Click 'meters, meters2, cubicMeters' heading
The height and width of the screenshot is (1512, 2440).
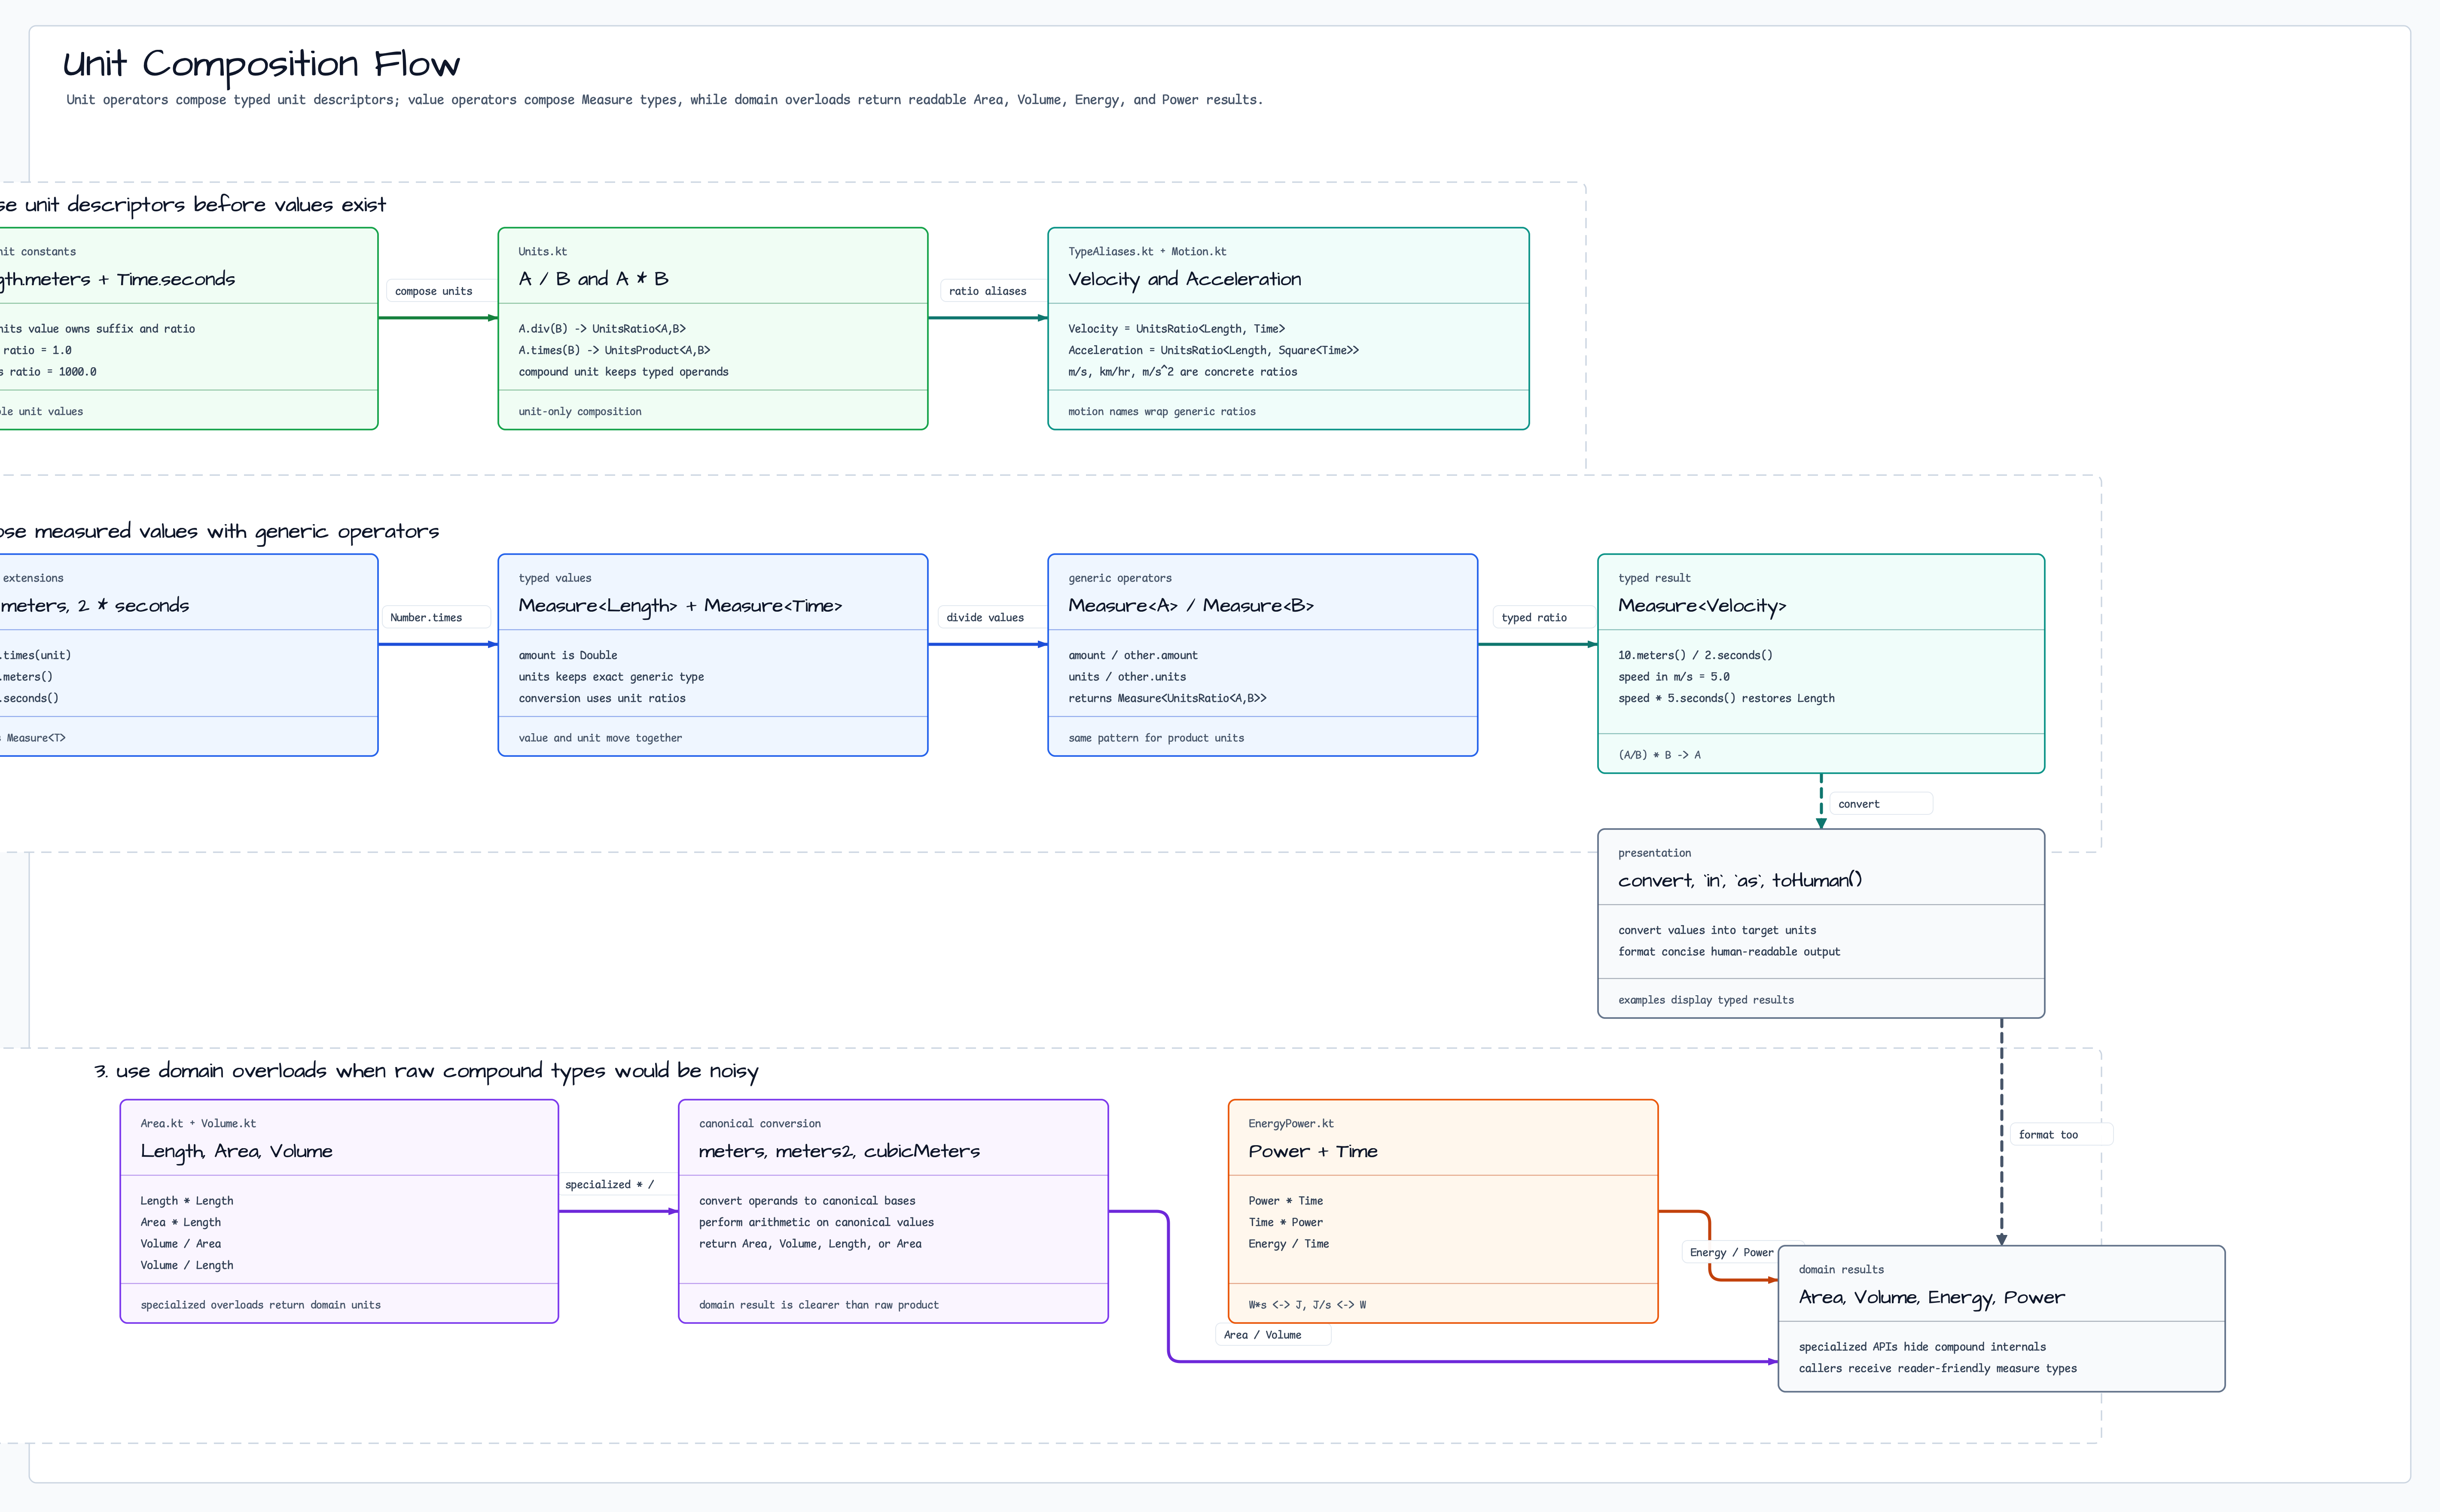point(839,1152)
